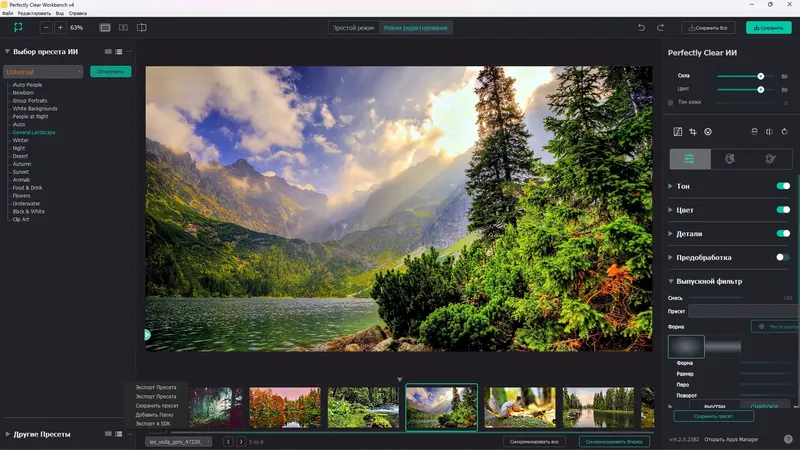Screen dimensions: 800x450
Task: Select the Crop tool
Action: pyautogui.click(x=693, y=132)
